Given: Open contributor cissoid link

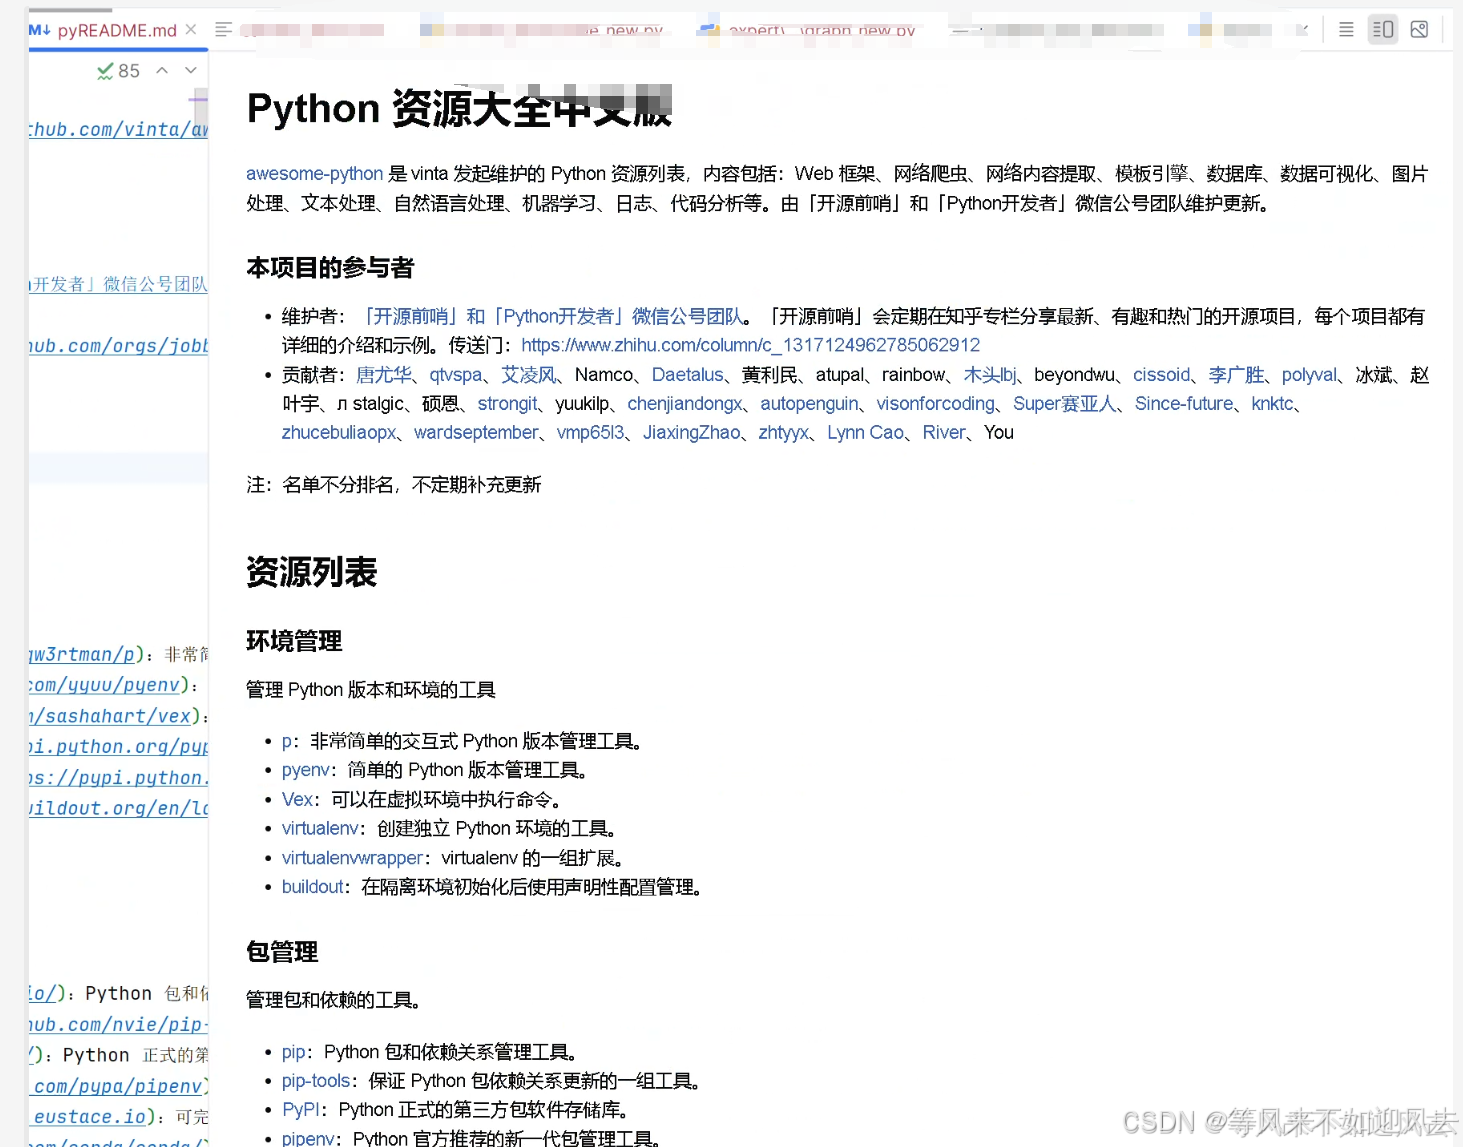Looking at the screenshot, I should tap(1161, 375).
